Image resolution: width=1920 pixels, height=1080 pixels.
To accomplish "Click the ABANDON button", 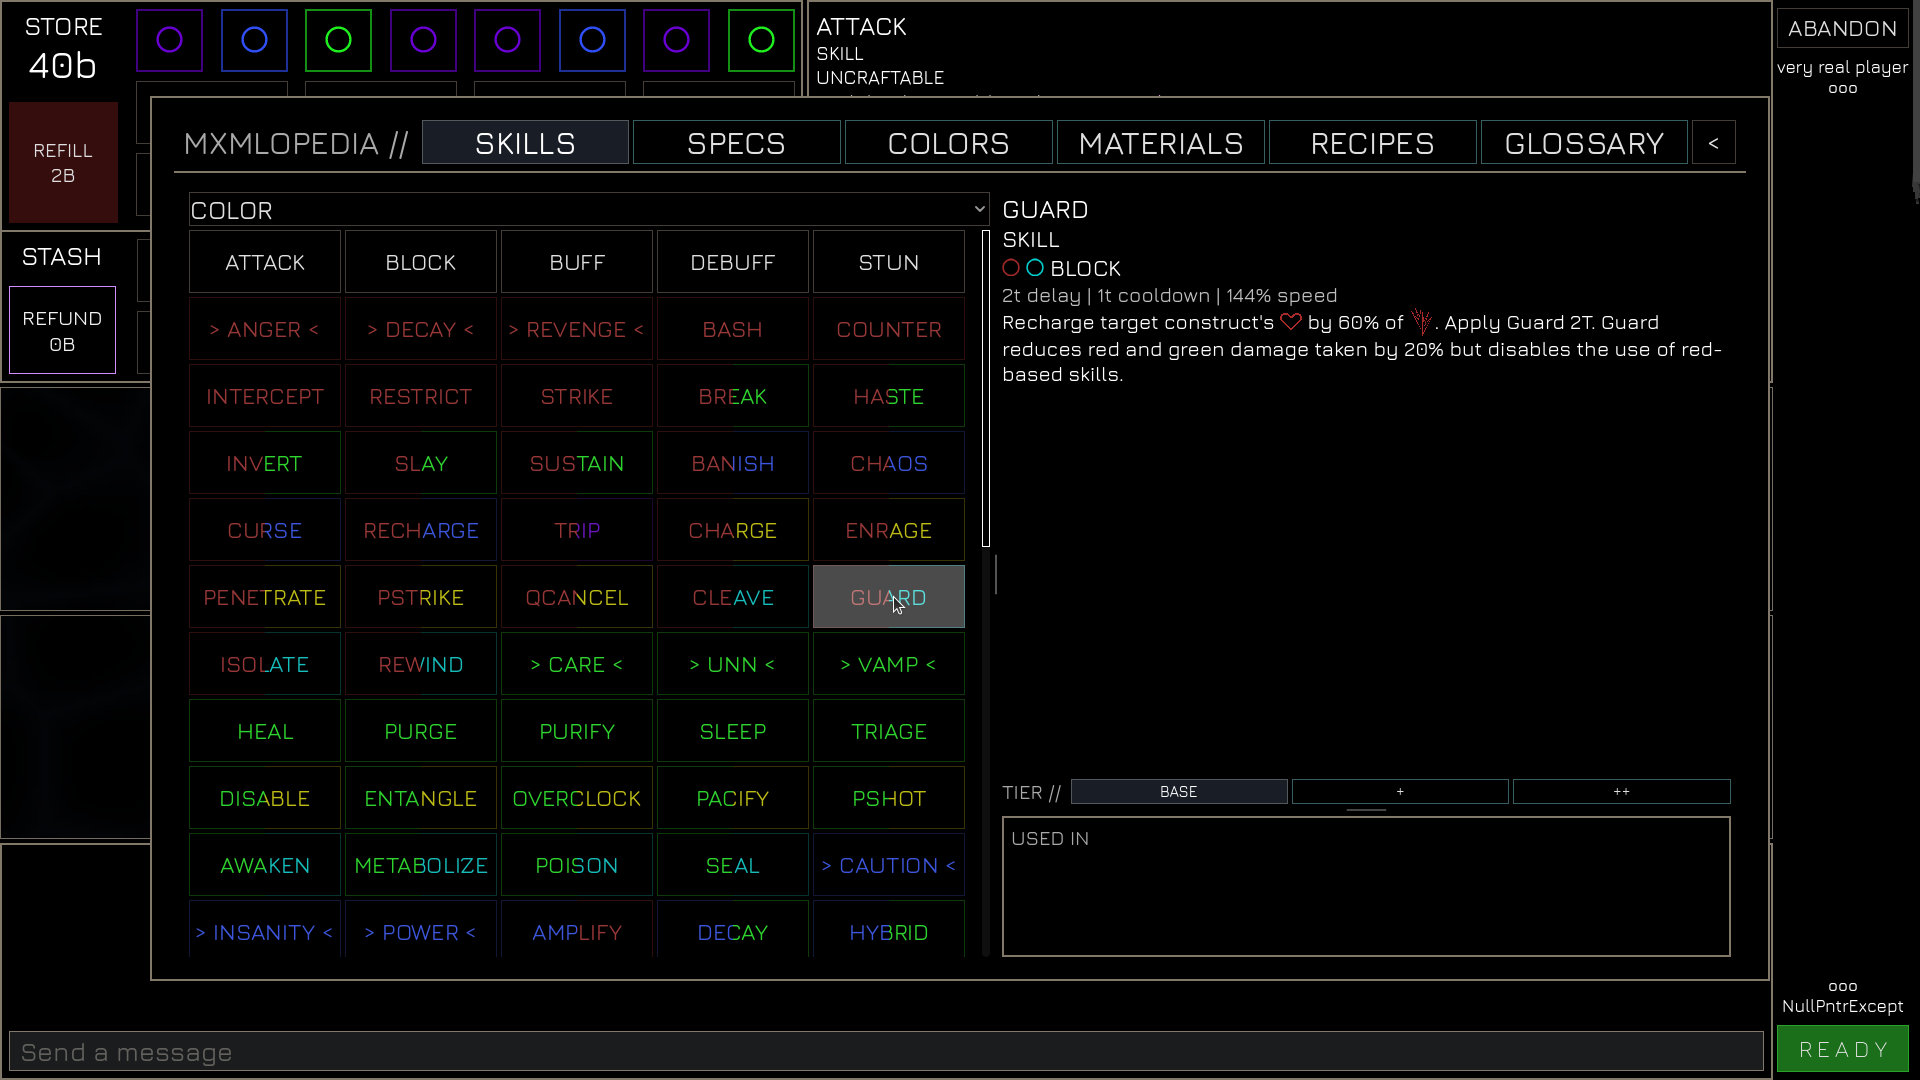I will (1841, 28).
